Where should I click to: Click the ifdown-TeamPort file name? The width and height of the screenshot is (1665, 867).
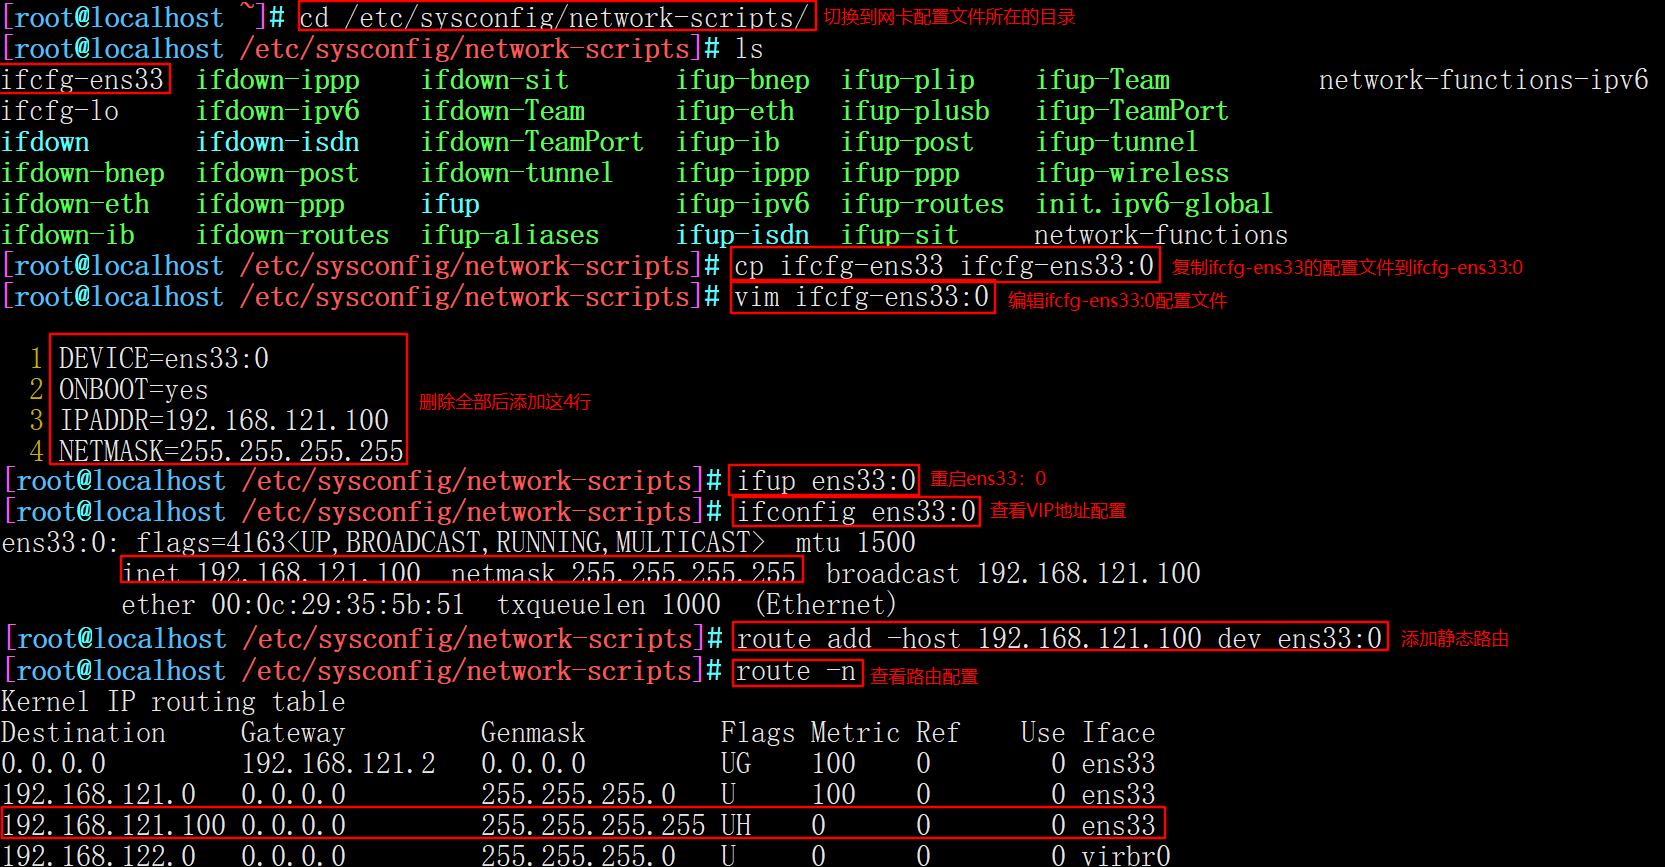(532, 142)
